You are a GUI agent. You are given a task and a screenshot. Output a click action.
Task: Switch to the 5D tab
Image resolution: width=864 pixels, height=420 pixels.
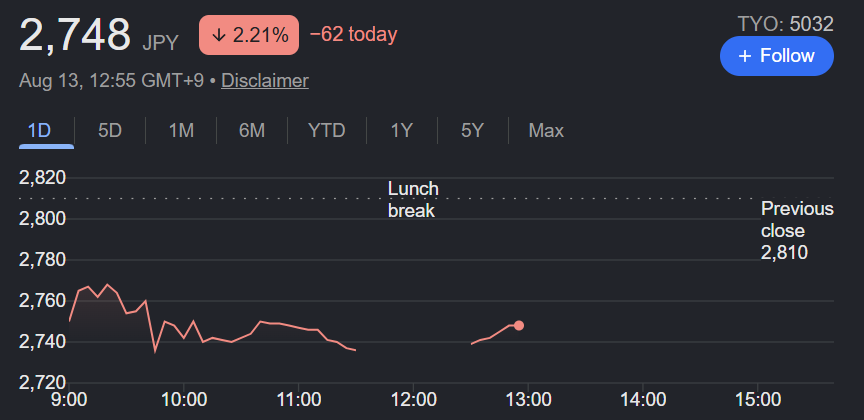[110, 131]
